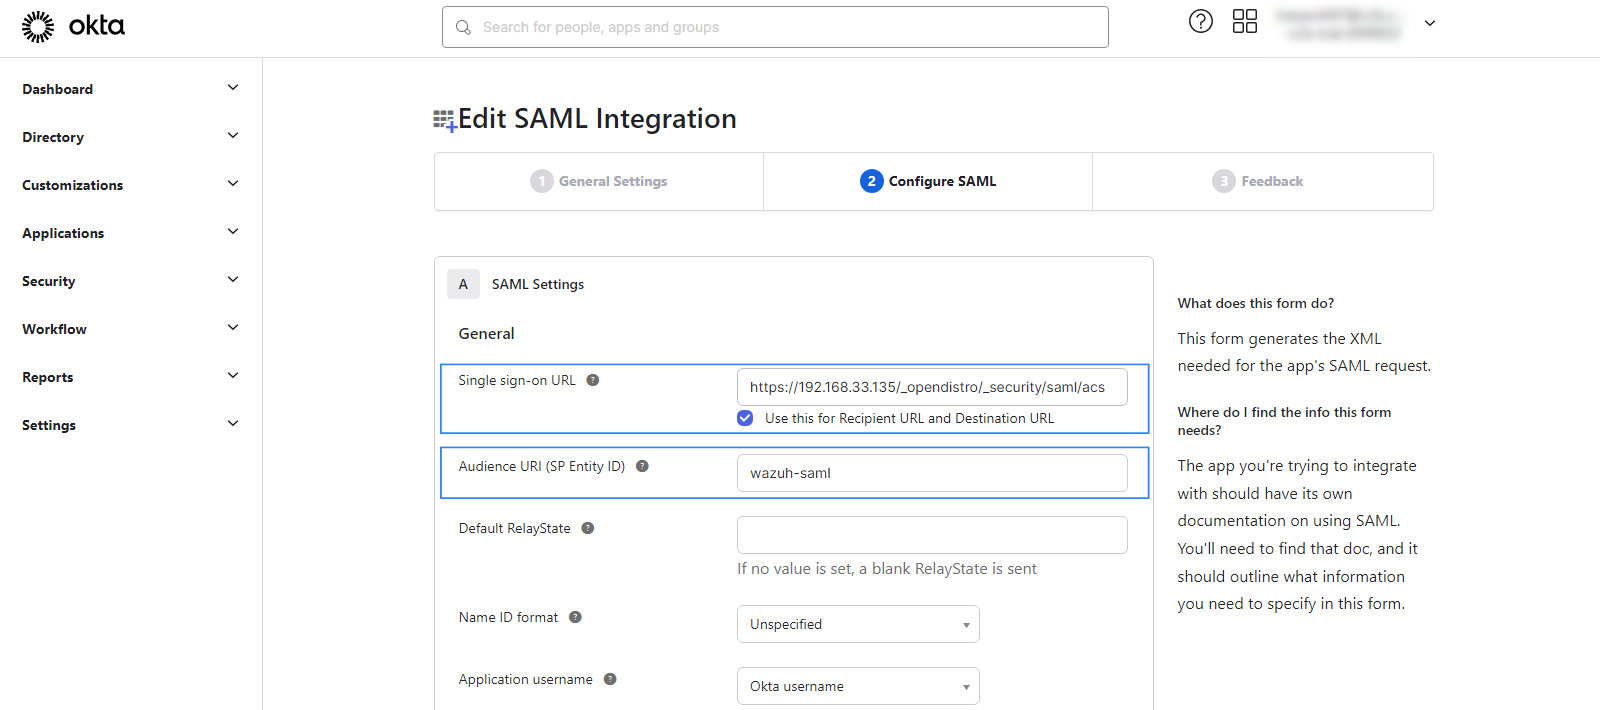Click help icon beside Name ID format
1600x710 pixels.
575,617
